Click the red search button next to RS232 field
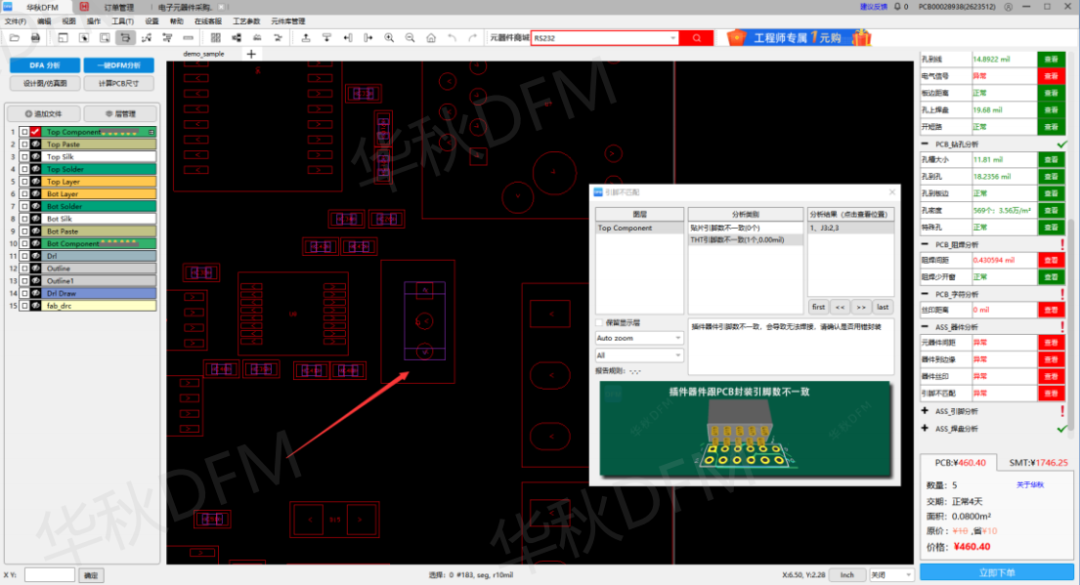Screen dimensions: 1080x585 (696, 38)
